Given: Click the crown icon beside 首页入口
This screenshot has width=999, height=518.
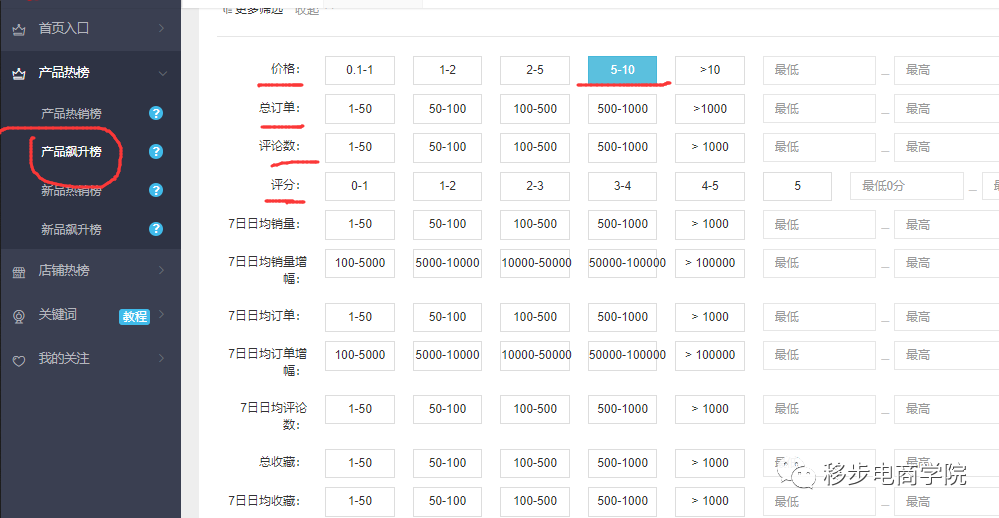Looking at the screenshot, I should (19, 29).
